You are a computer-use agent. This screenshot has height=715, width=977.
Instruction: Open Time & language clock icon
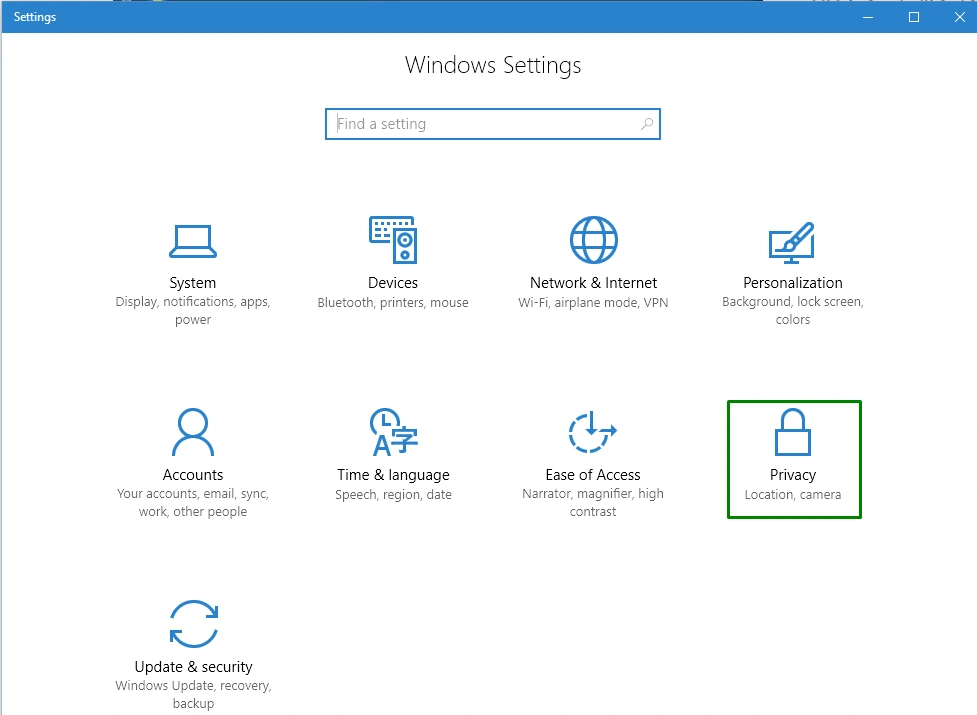click(x=394, y=432)
